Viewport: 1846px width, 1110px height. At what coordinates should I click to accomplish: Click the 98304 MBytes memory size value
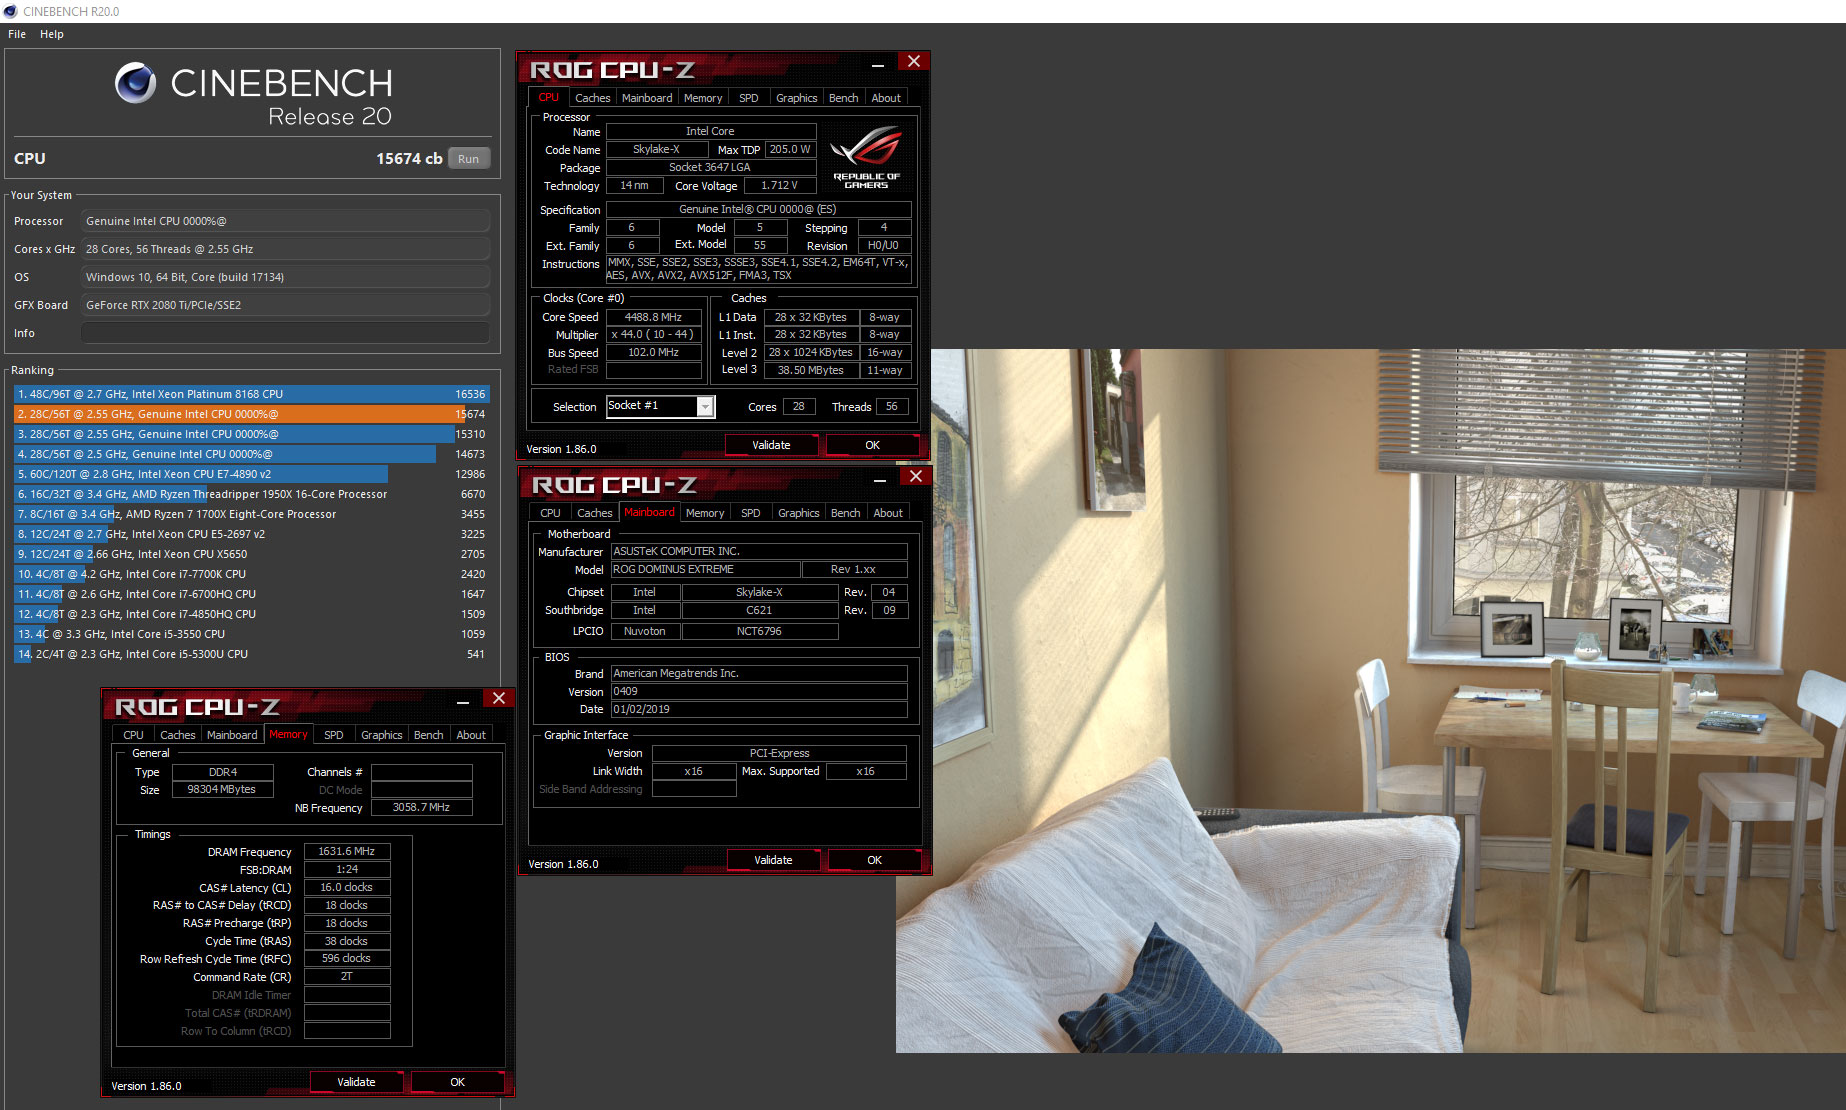click(222, 789)
